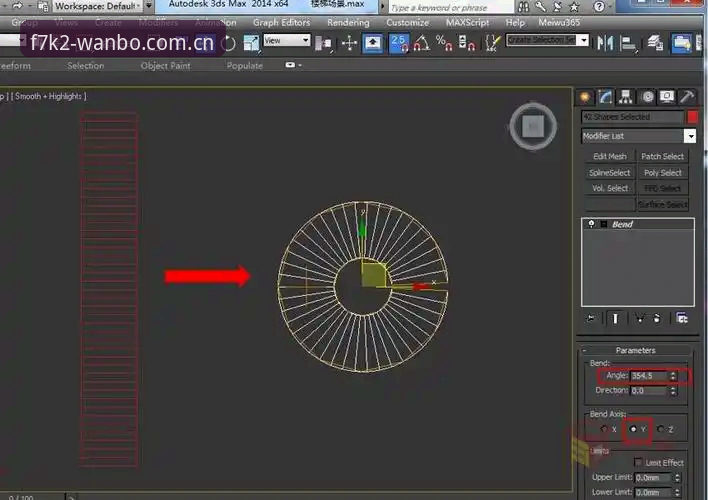Select the Y bend axis radio button

click(633, 429)
